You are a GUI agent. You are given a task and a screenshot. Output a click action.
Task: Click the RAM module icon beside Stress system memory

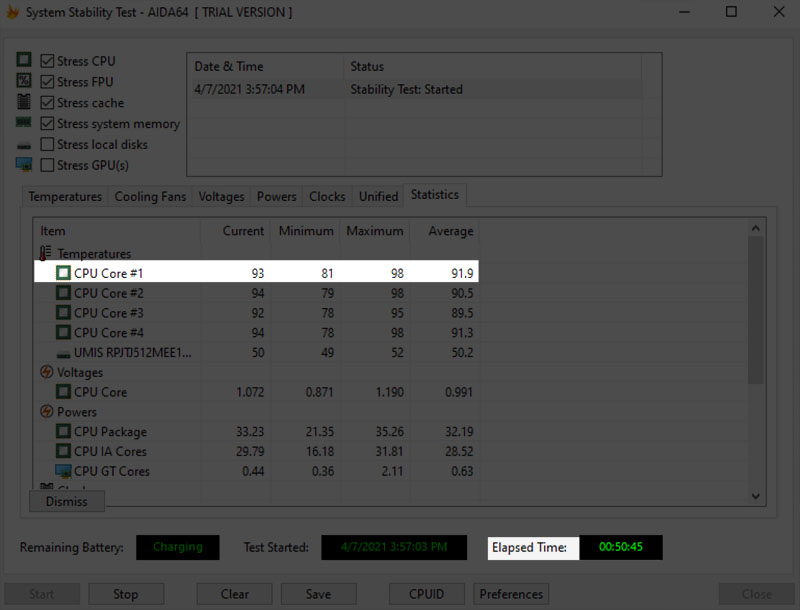point(23,122)
